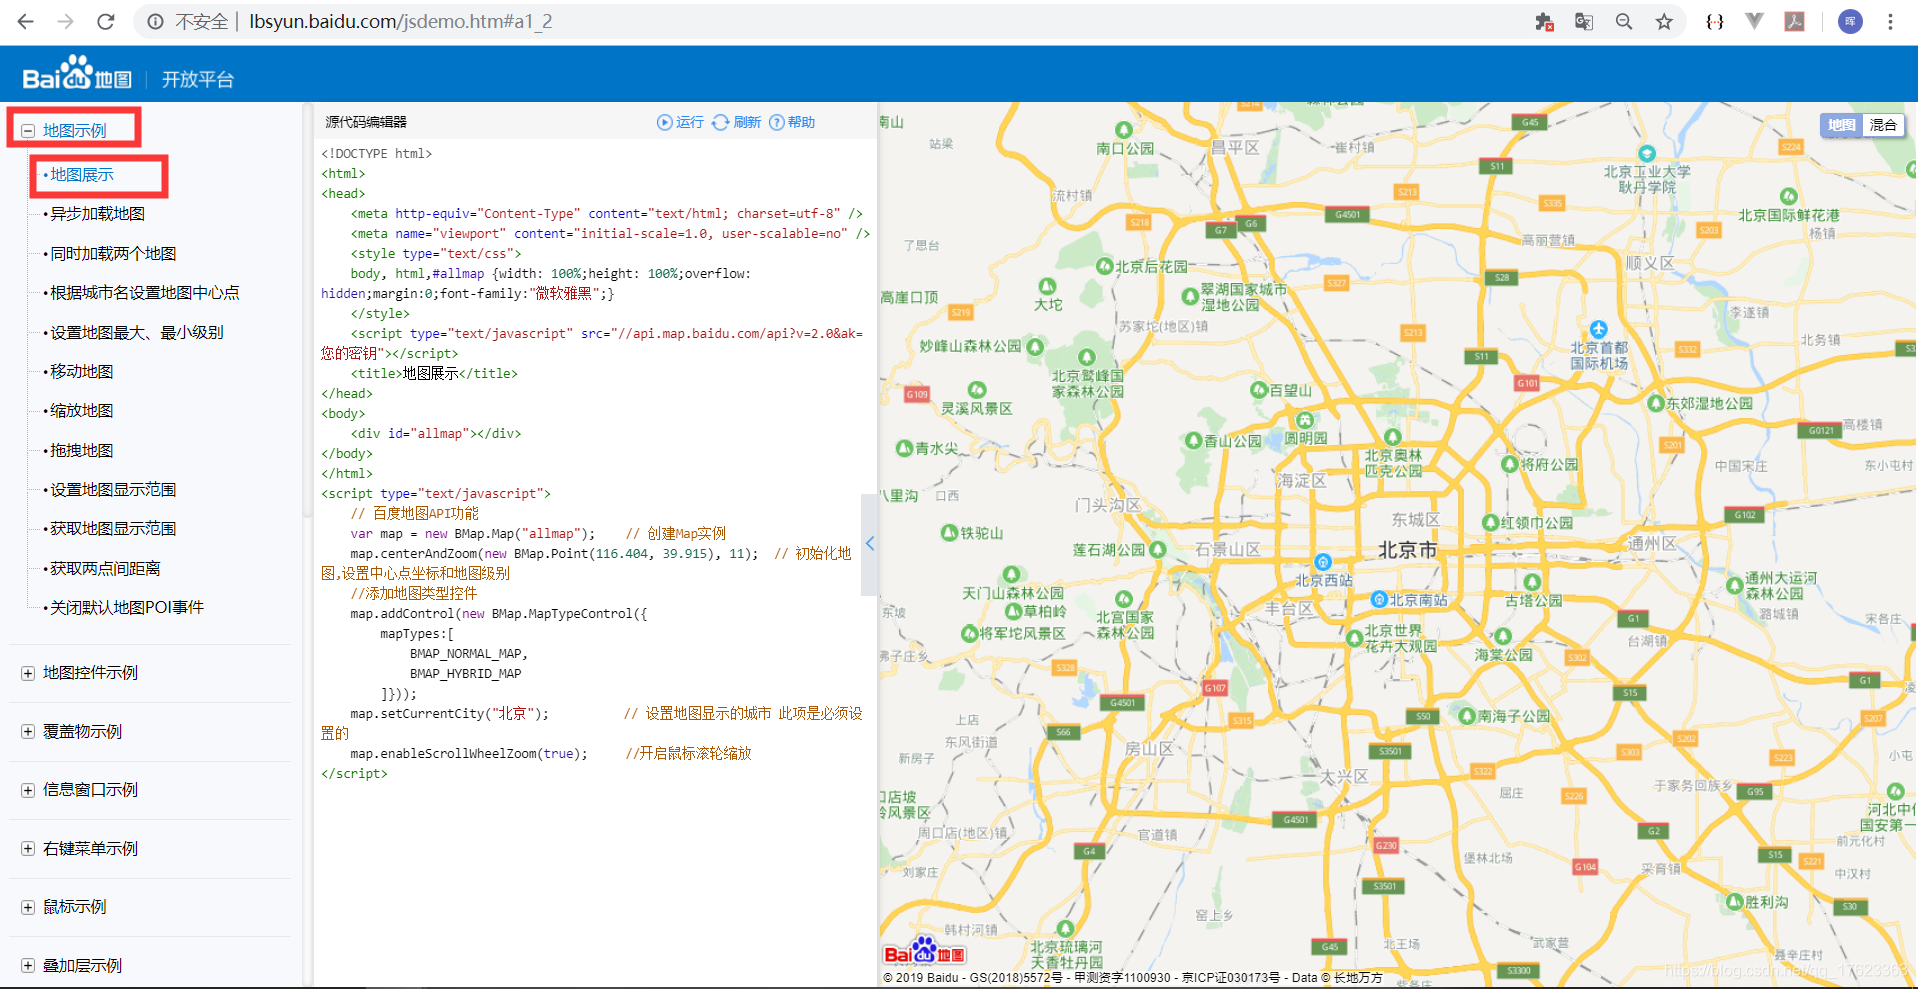Click the zoom magnifier icon in address bar
Screen dimensions: 1918x989
tap(1624, 21)
